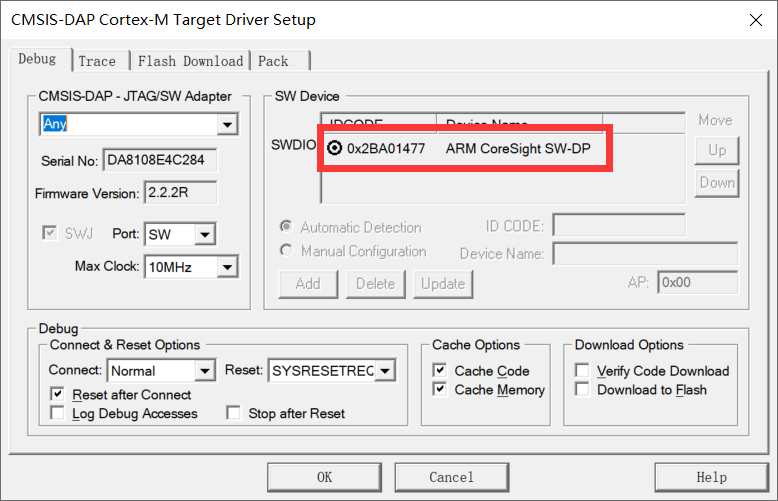Expand the Port dropdown set to SW

coord(205,235)
